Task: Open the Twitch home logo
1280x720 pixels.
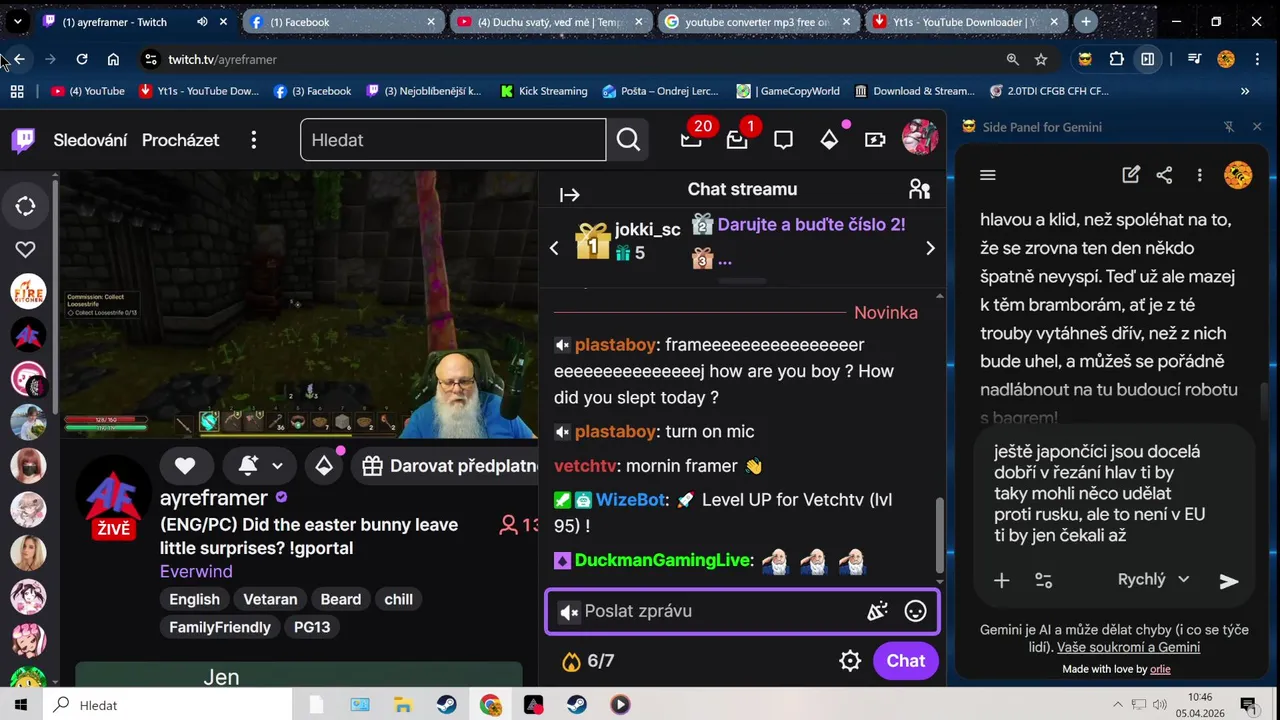Action: coord(23,140)
